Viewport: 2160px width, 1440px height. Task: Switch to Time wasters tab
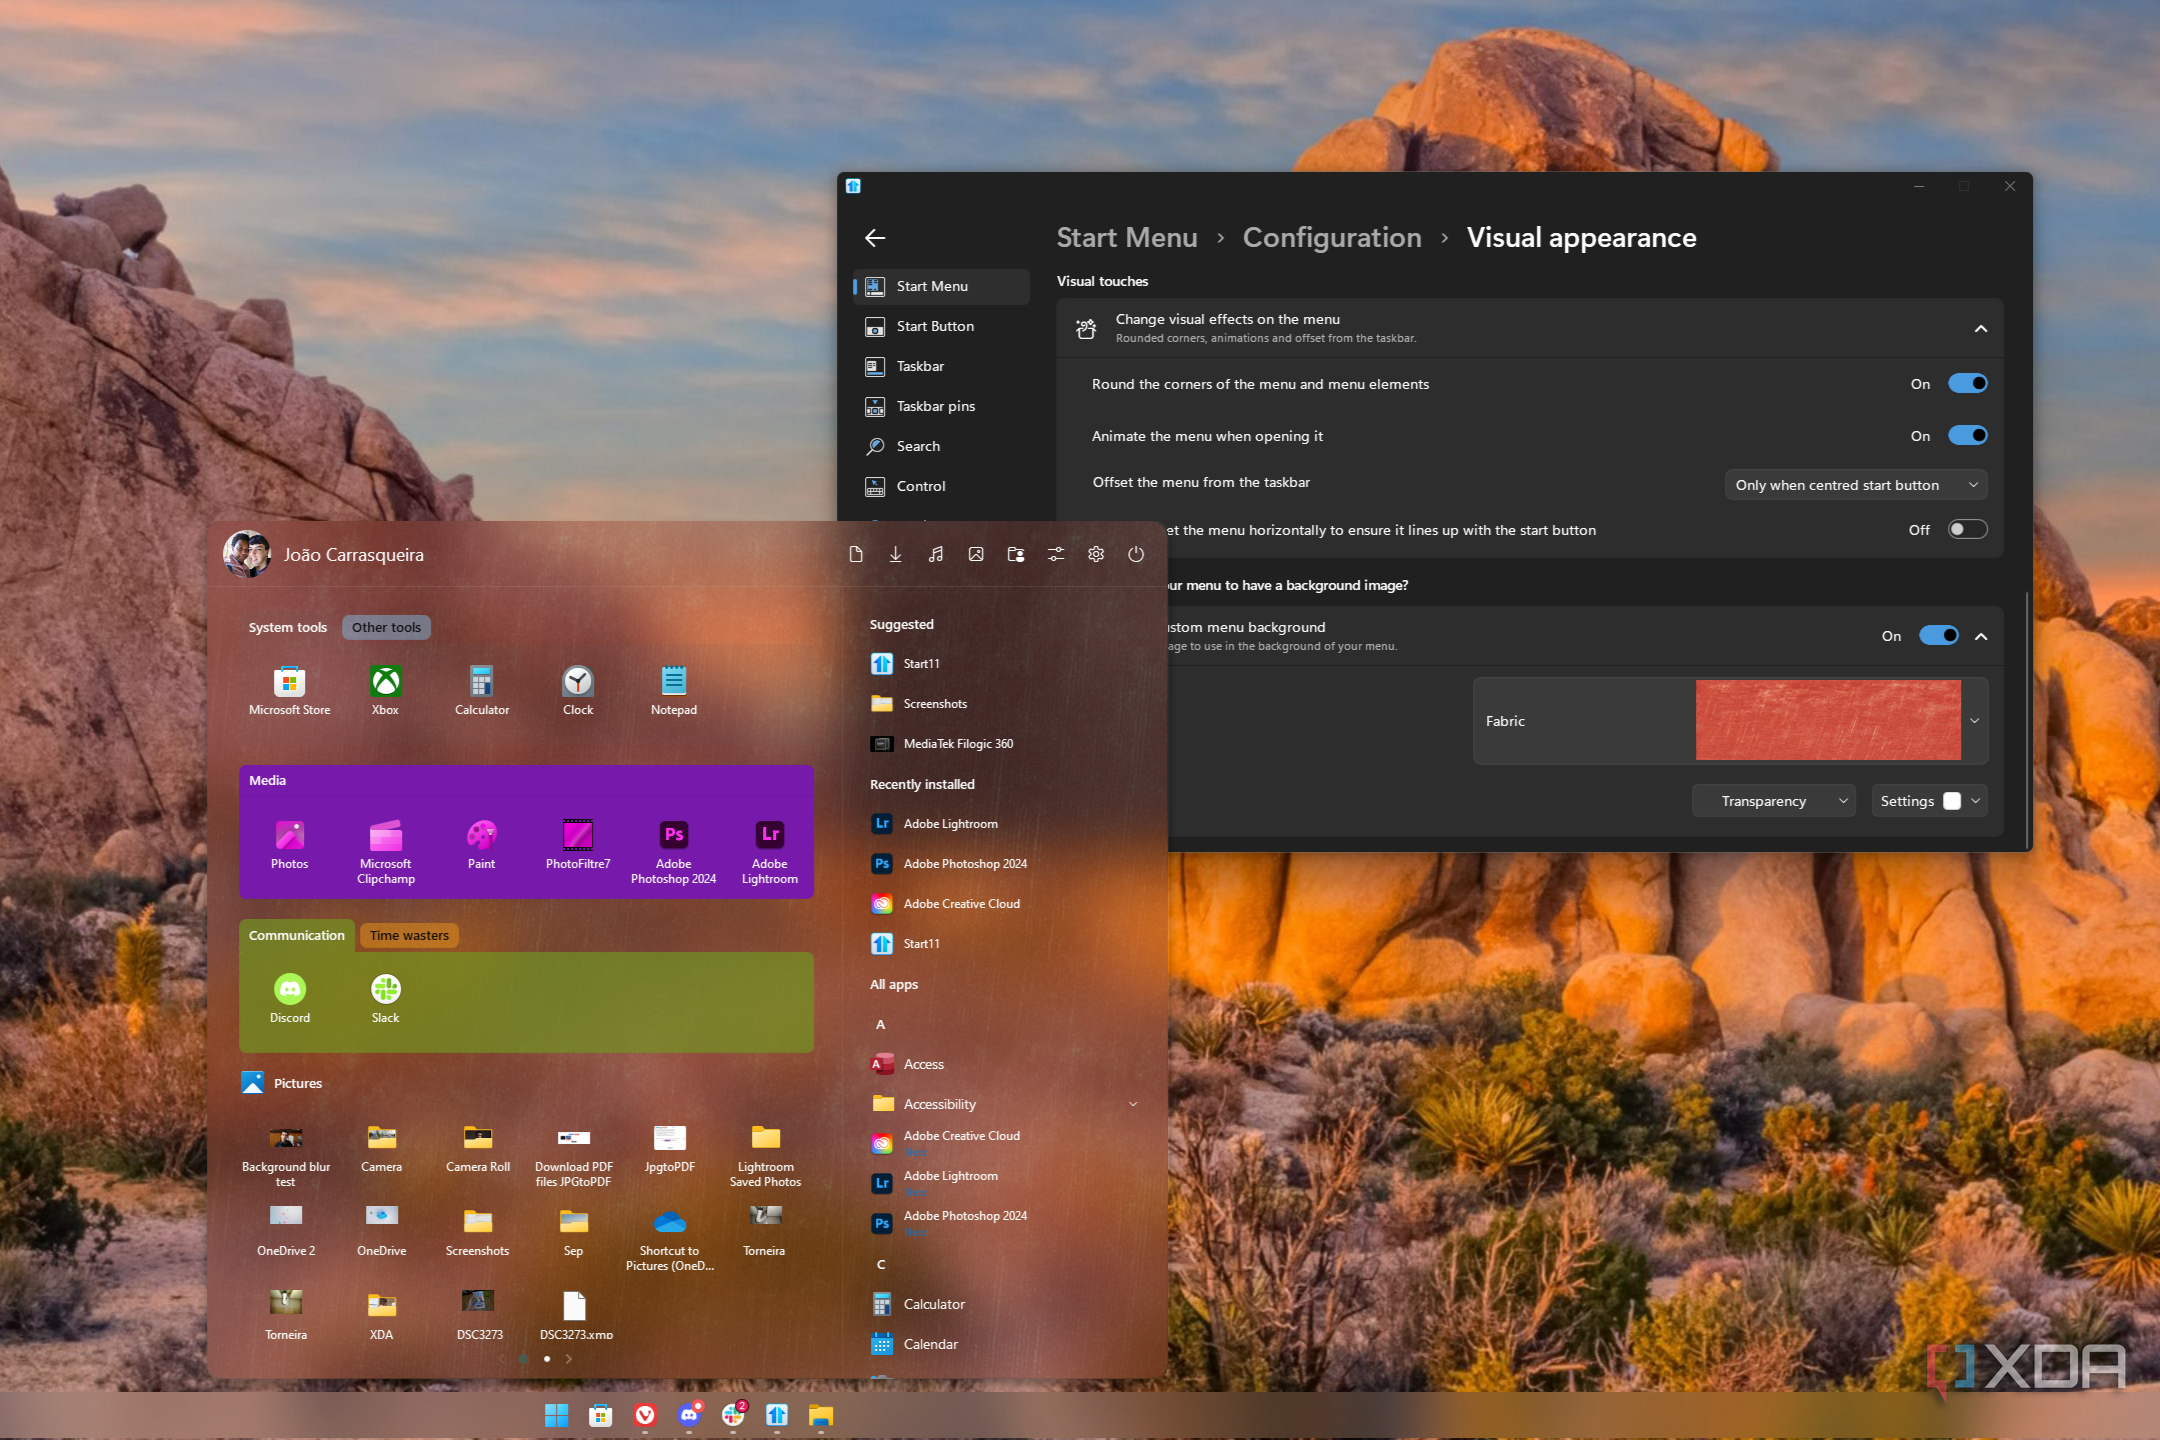click(409, 935)
